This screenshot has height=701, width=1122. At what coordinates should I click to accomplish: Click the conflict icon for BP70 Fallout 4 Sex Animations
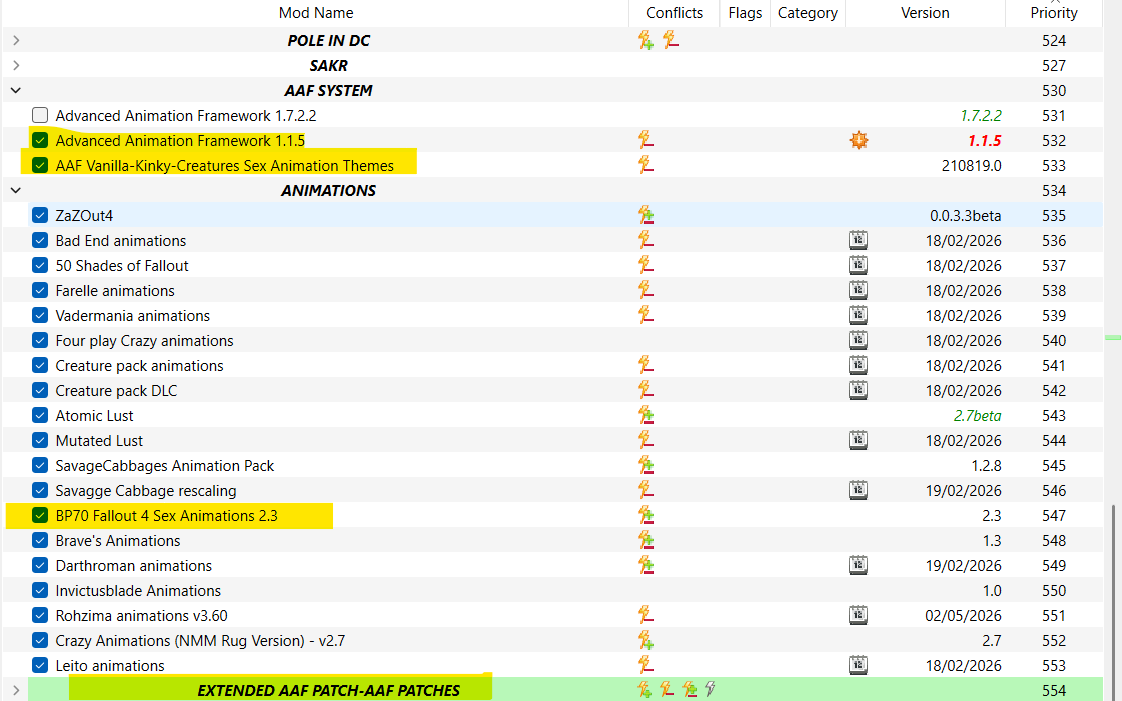pos(646,516)
